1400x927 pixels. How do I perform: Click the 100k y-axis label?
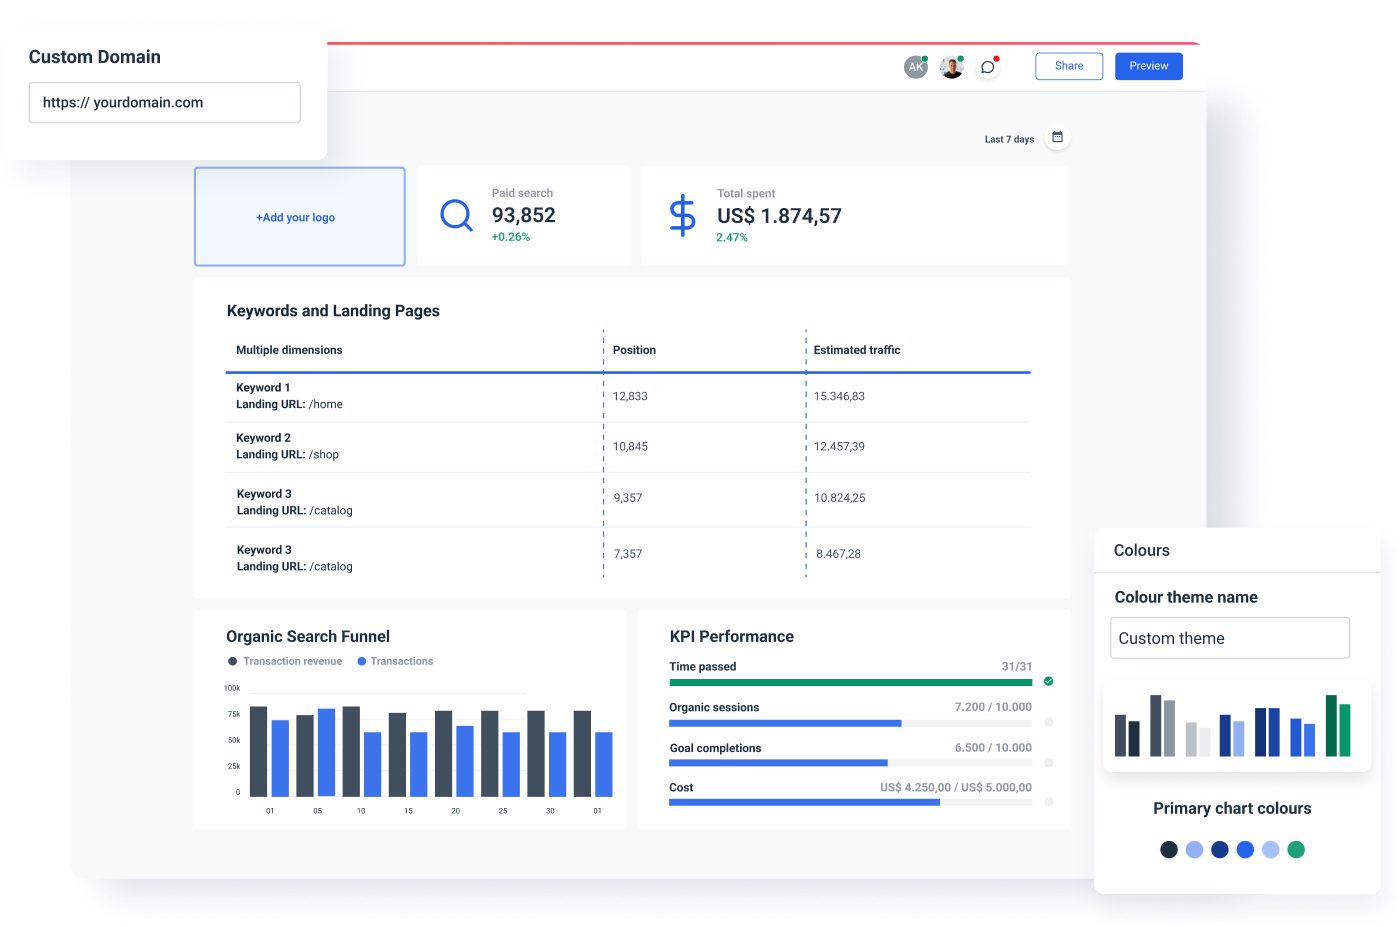[232, 688]
